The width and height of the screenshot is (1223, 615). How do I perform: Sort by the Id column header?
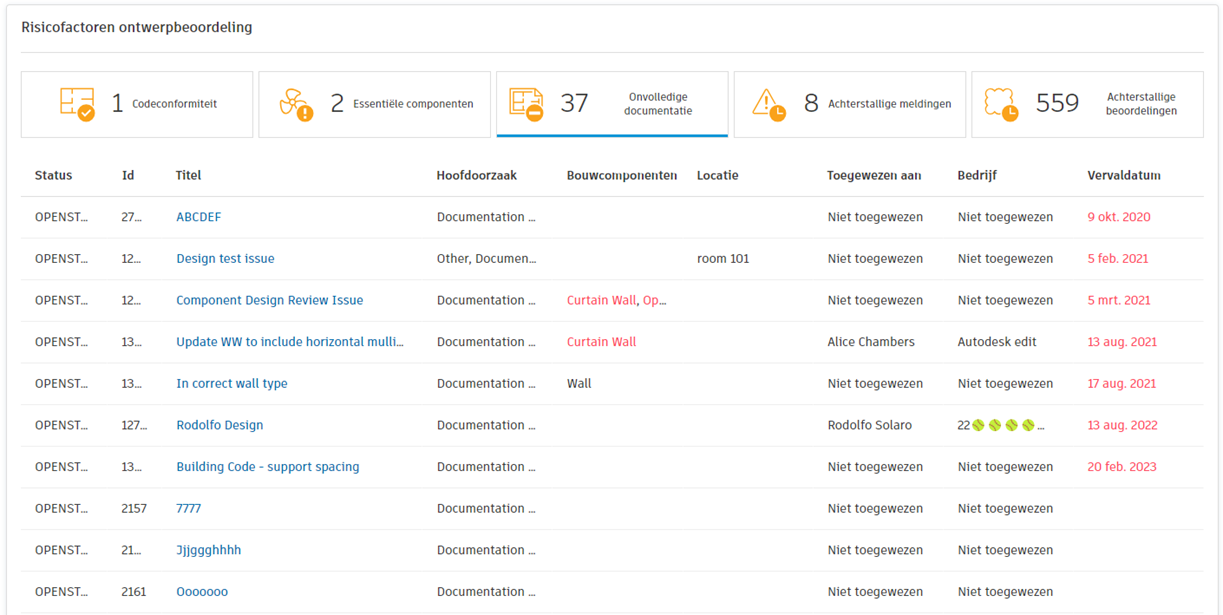click(x=128, y=175)
